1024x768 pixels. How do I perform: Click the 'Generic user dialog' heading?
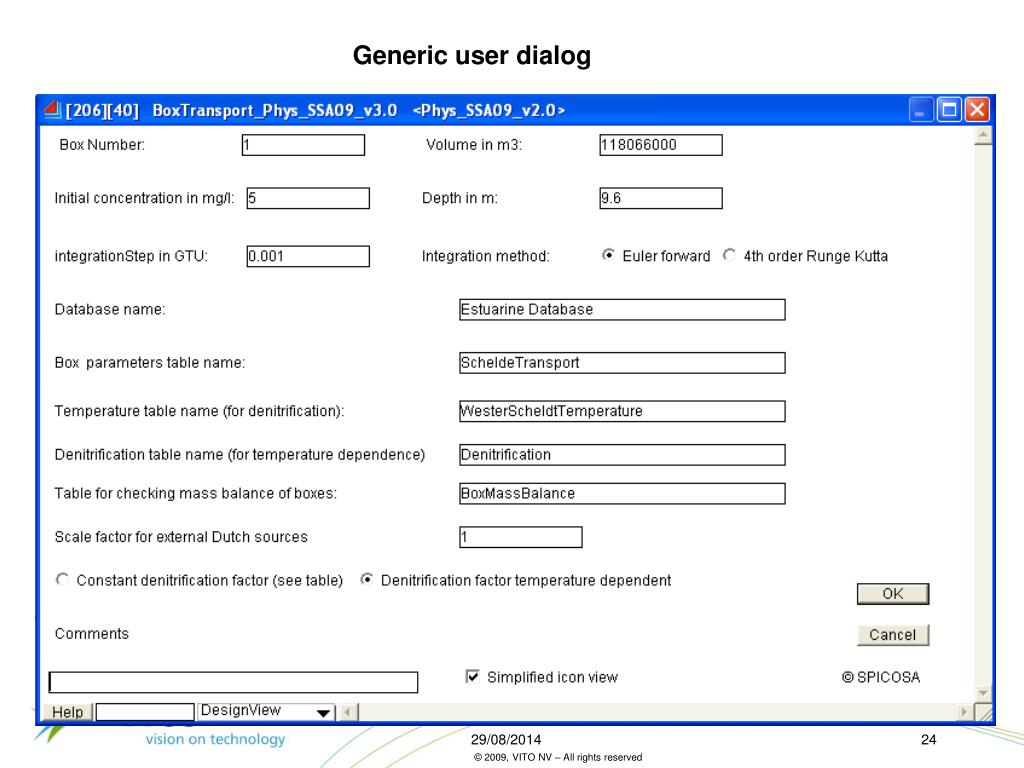click(472, 56)
